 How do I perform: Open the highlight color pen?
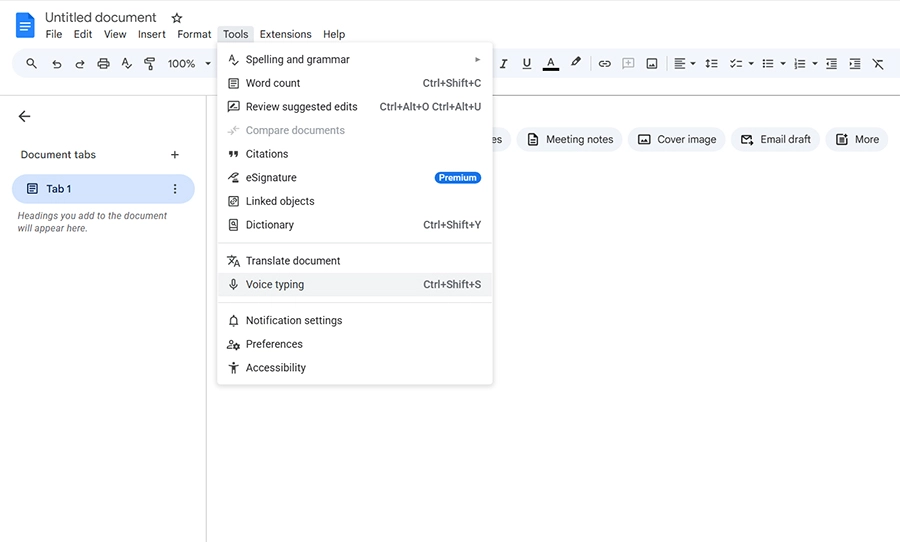(x=576, y=63)
